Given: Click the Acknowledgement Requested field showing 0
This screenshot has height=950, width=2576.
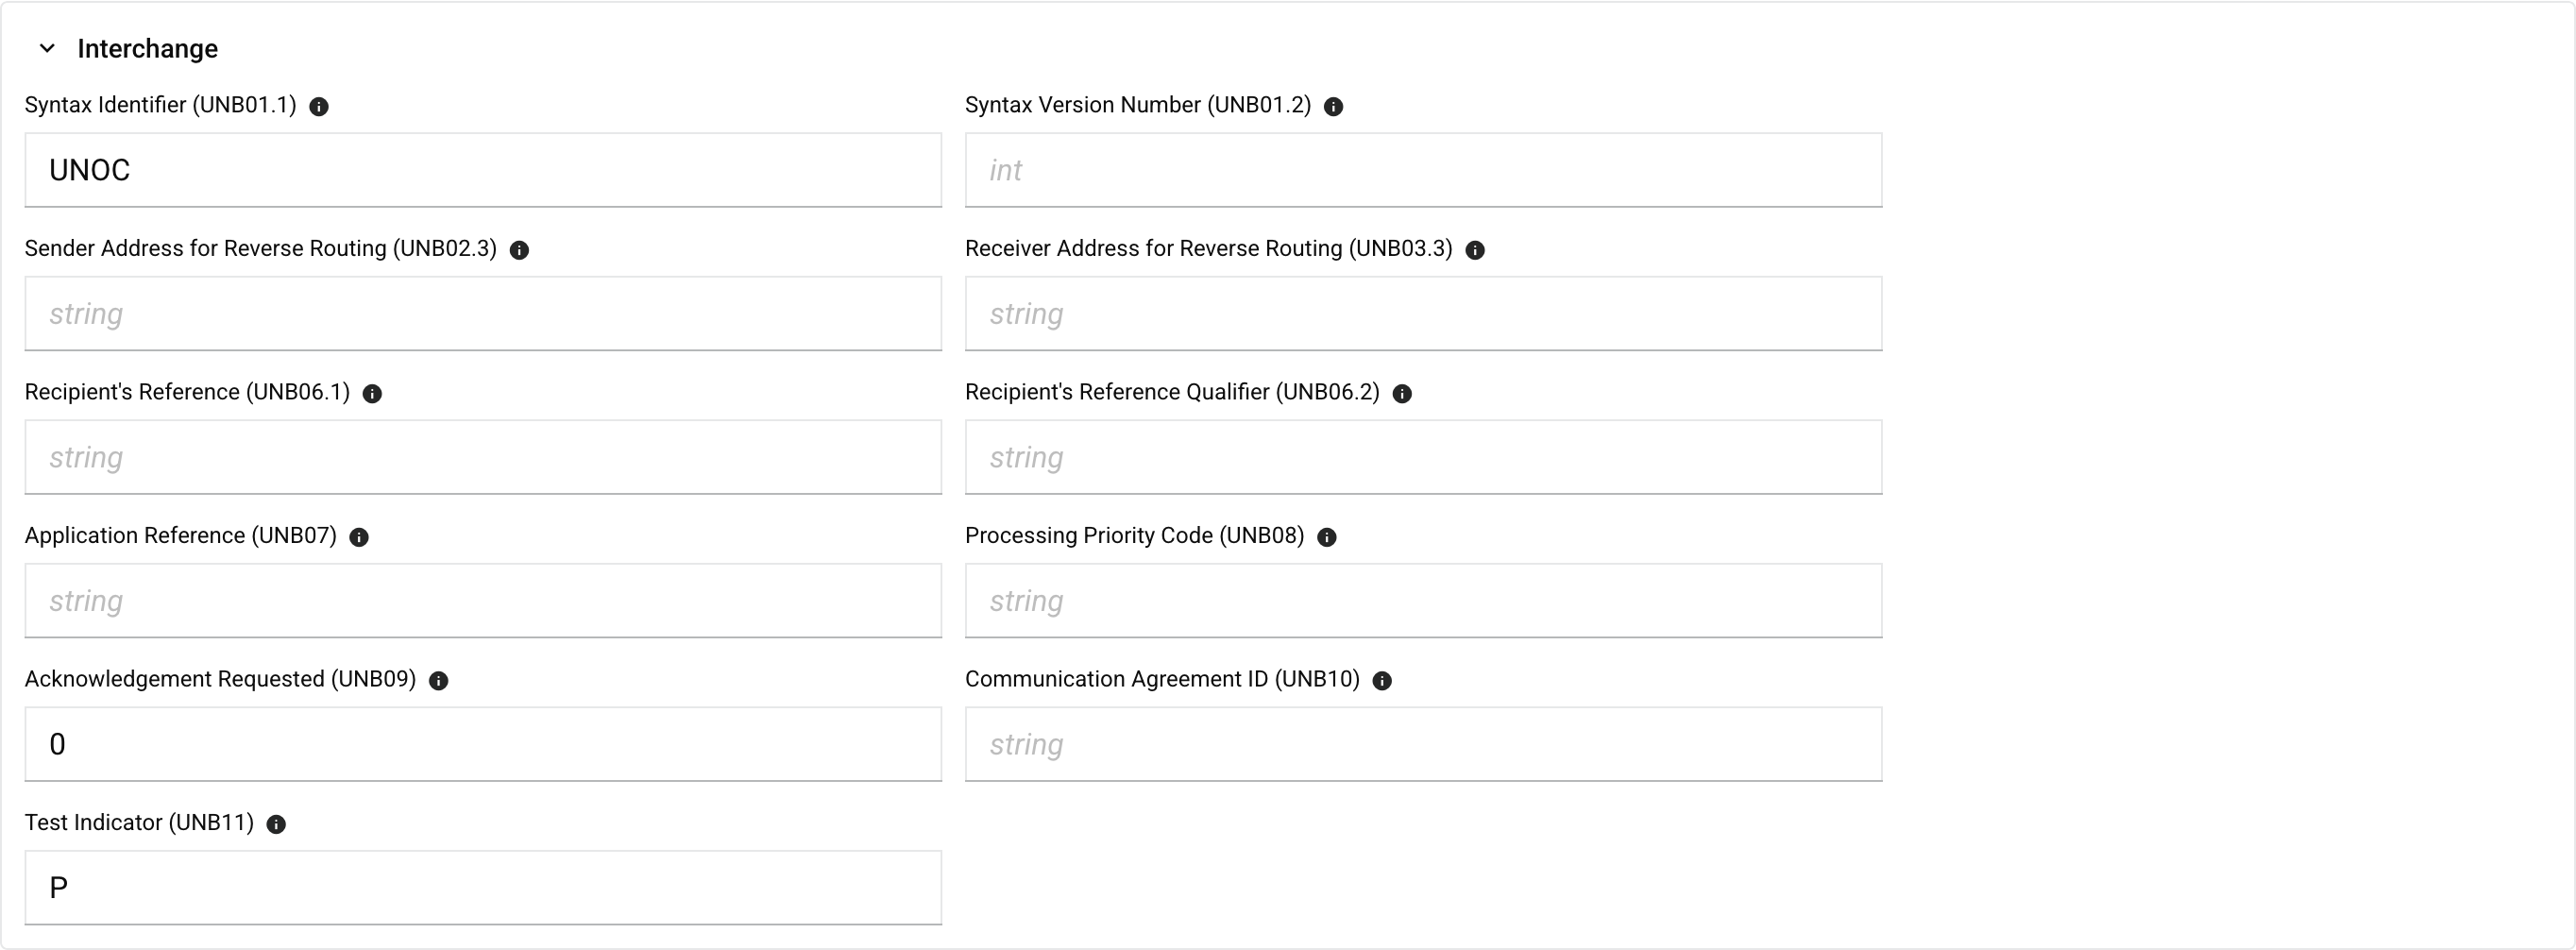Looking at the screenshot, I should coord(483,744).
